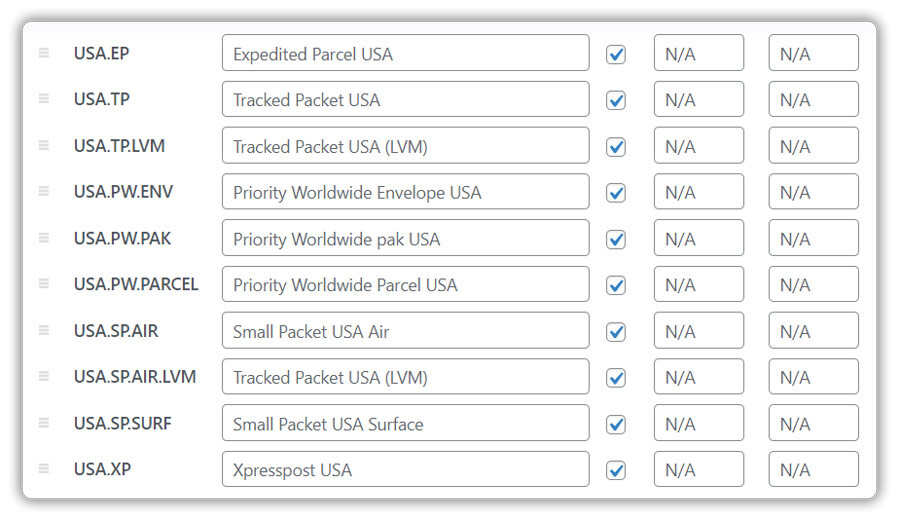Screen dimensions: 900x521
Task: Click the drag handle beside USA.TP
Action: click(x=44, y=99)
